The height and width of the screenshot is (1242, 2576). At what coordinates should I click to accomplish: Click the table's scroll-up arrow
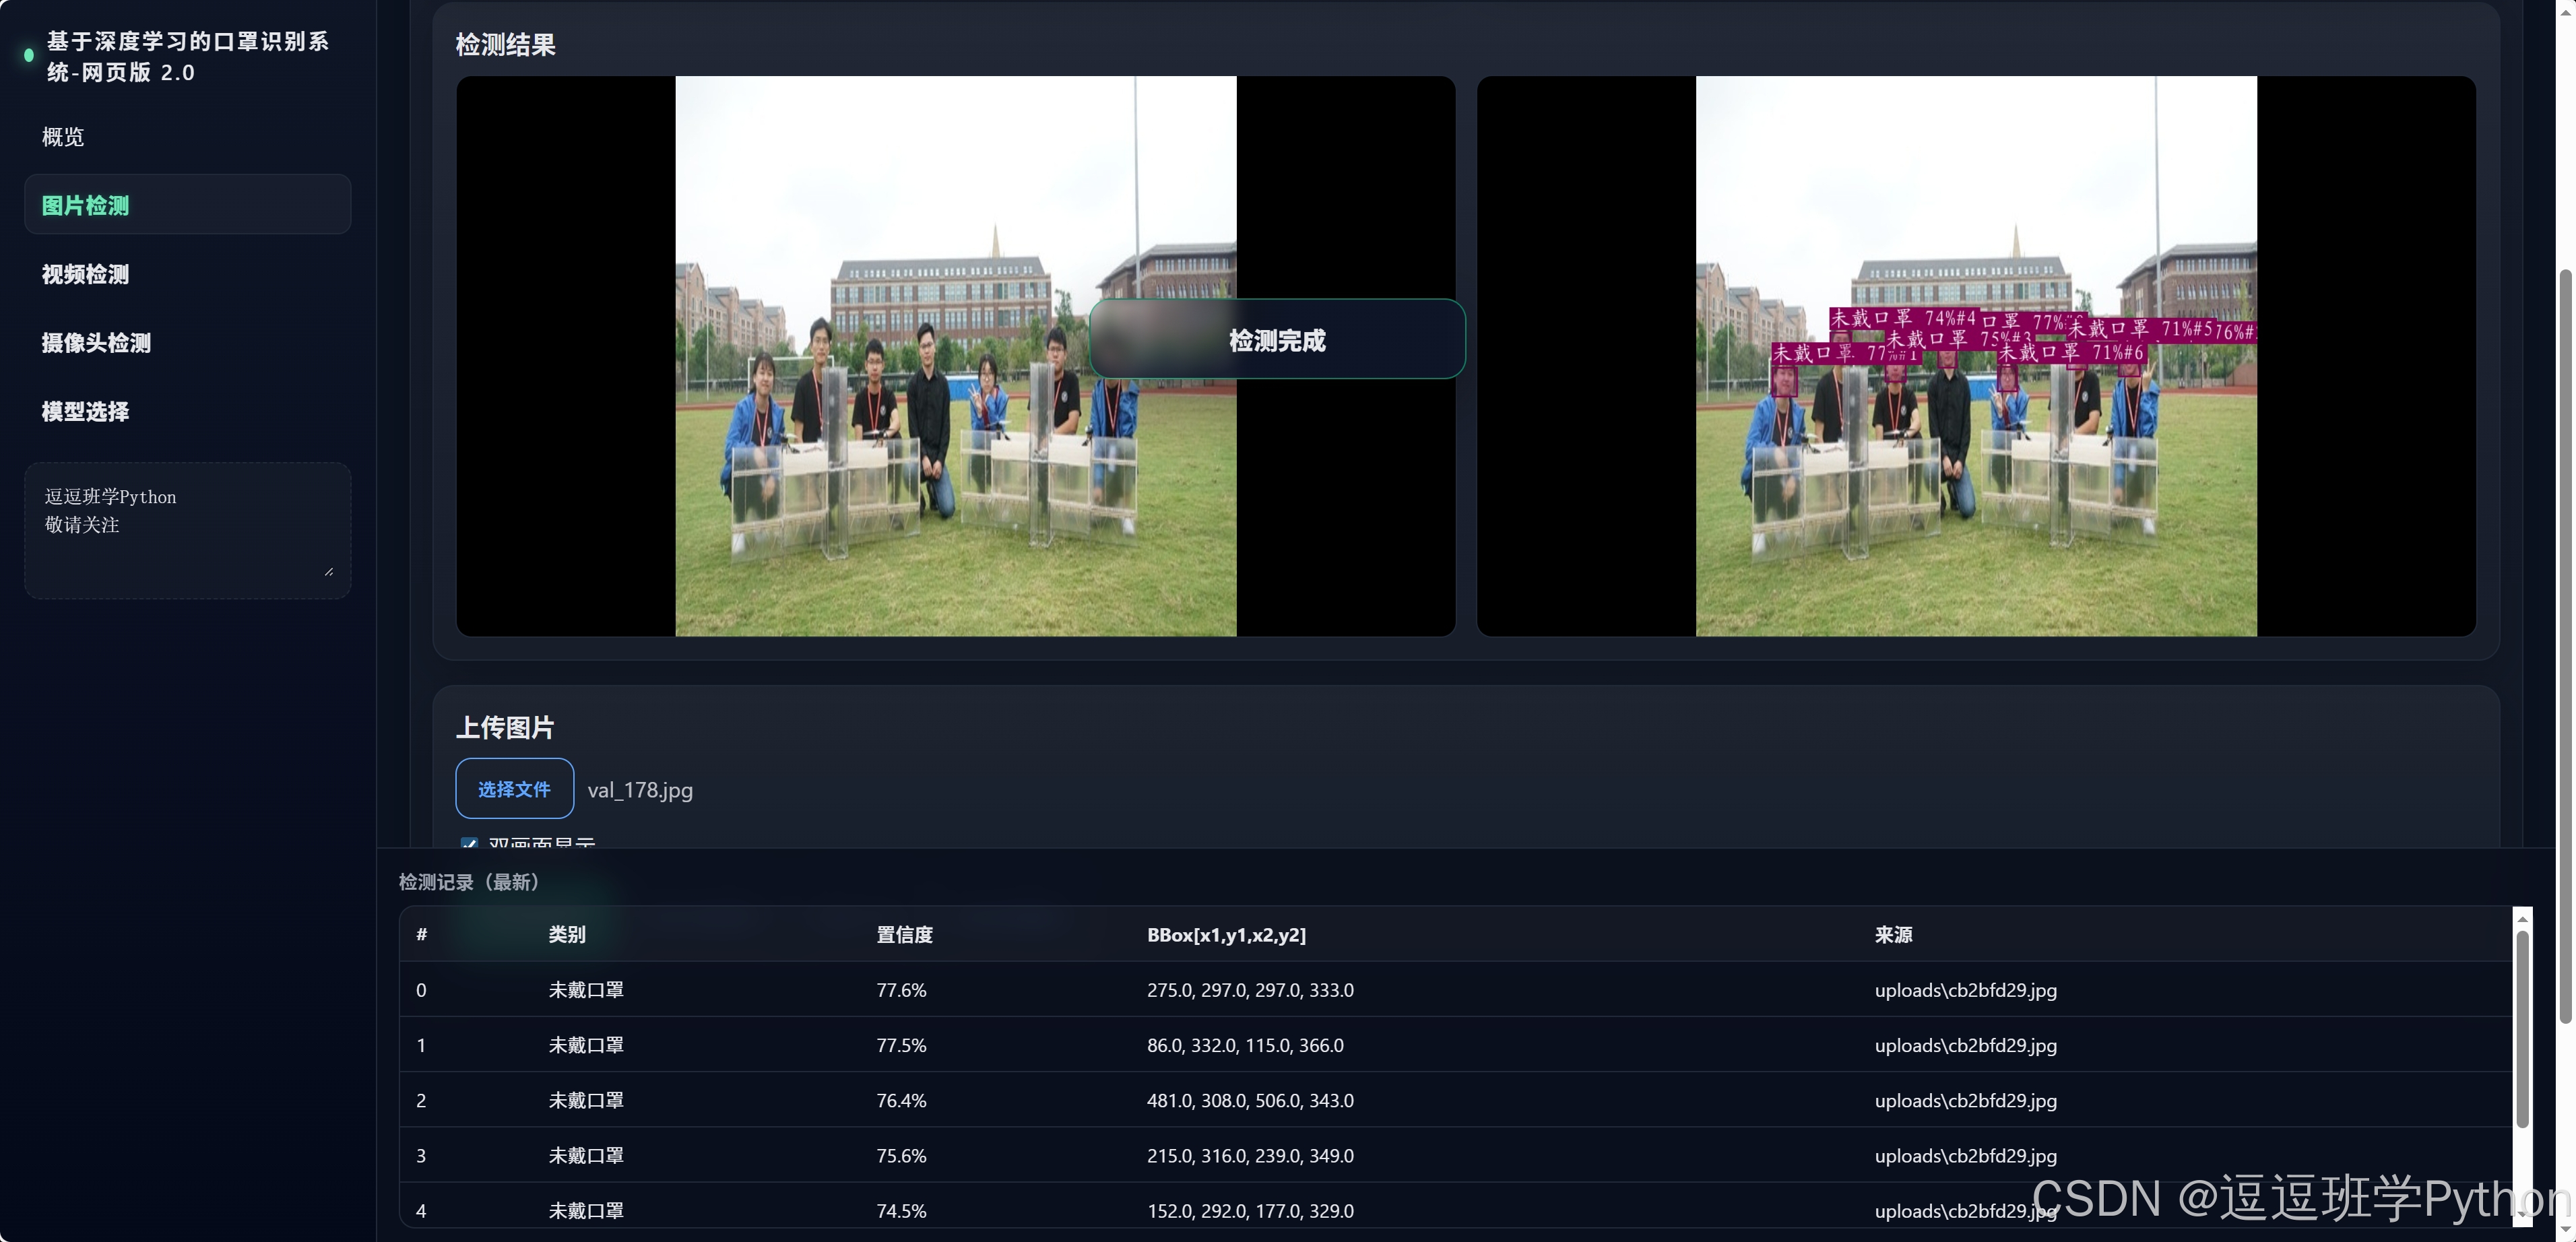click(2522, 919)
